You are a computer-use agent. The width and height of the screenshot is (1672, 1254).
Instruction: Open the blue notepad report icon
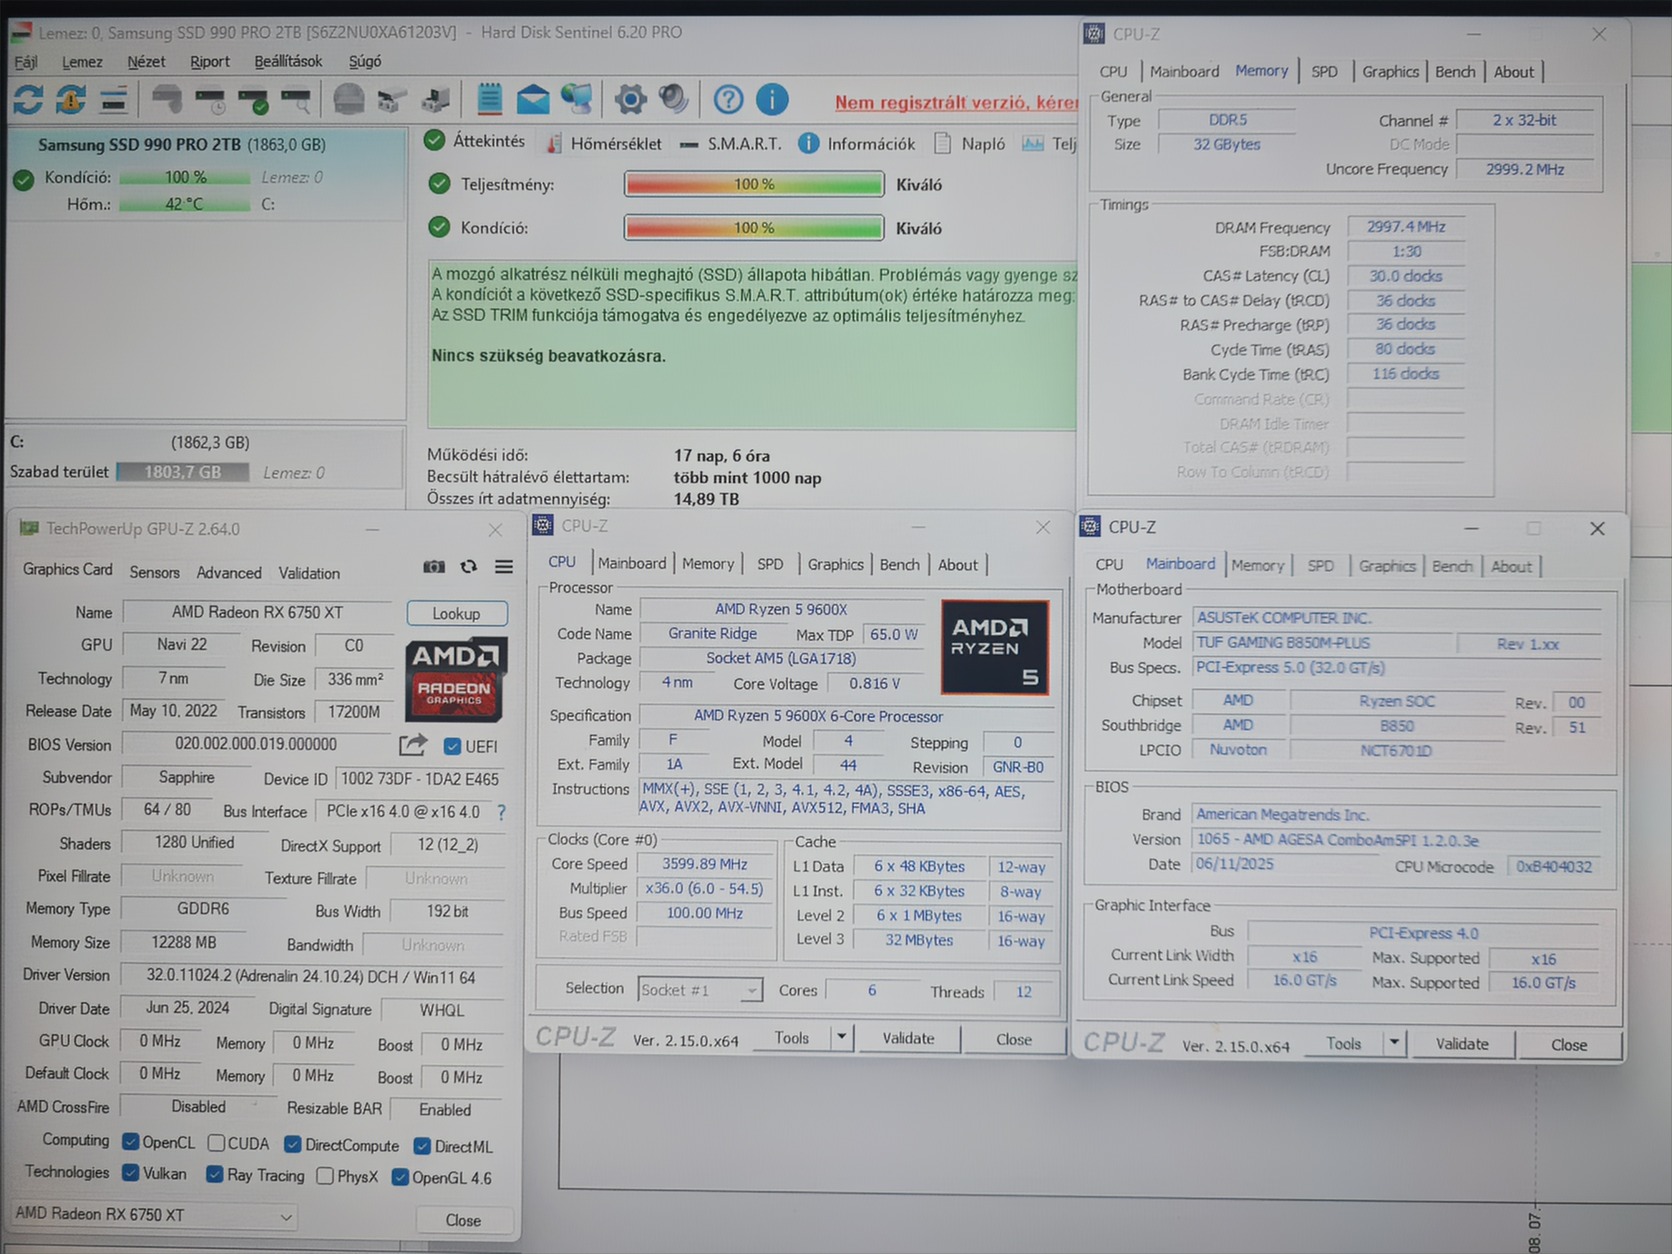pyautogui.click(x=489, y=99)
